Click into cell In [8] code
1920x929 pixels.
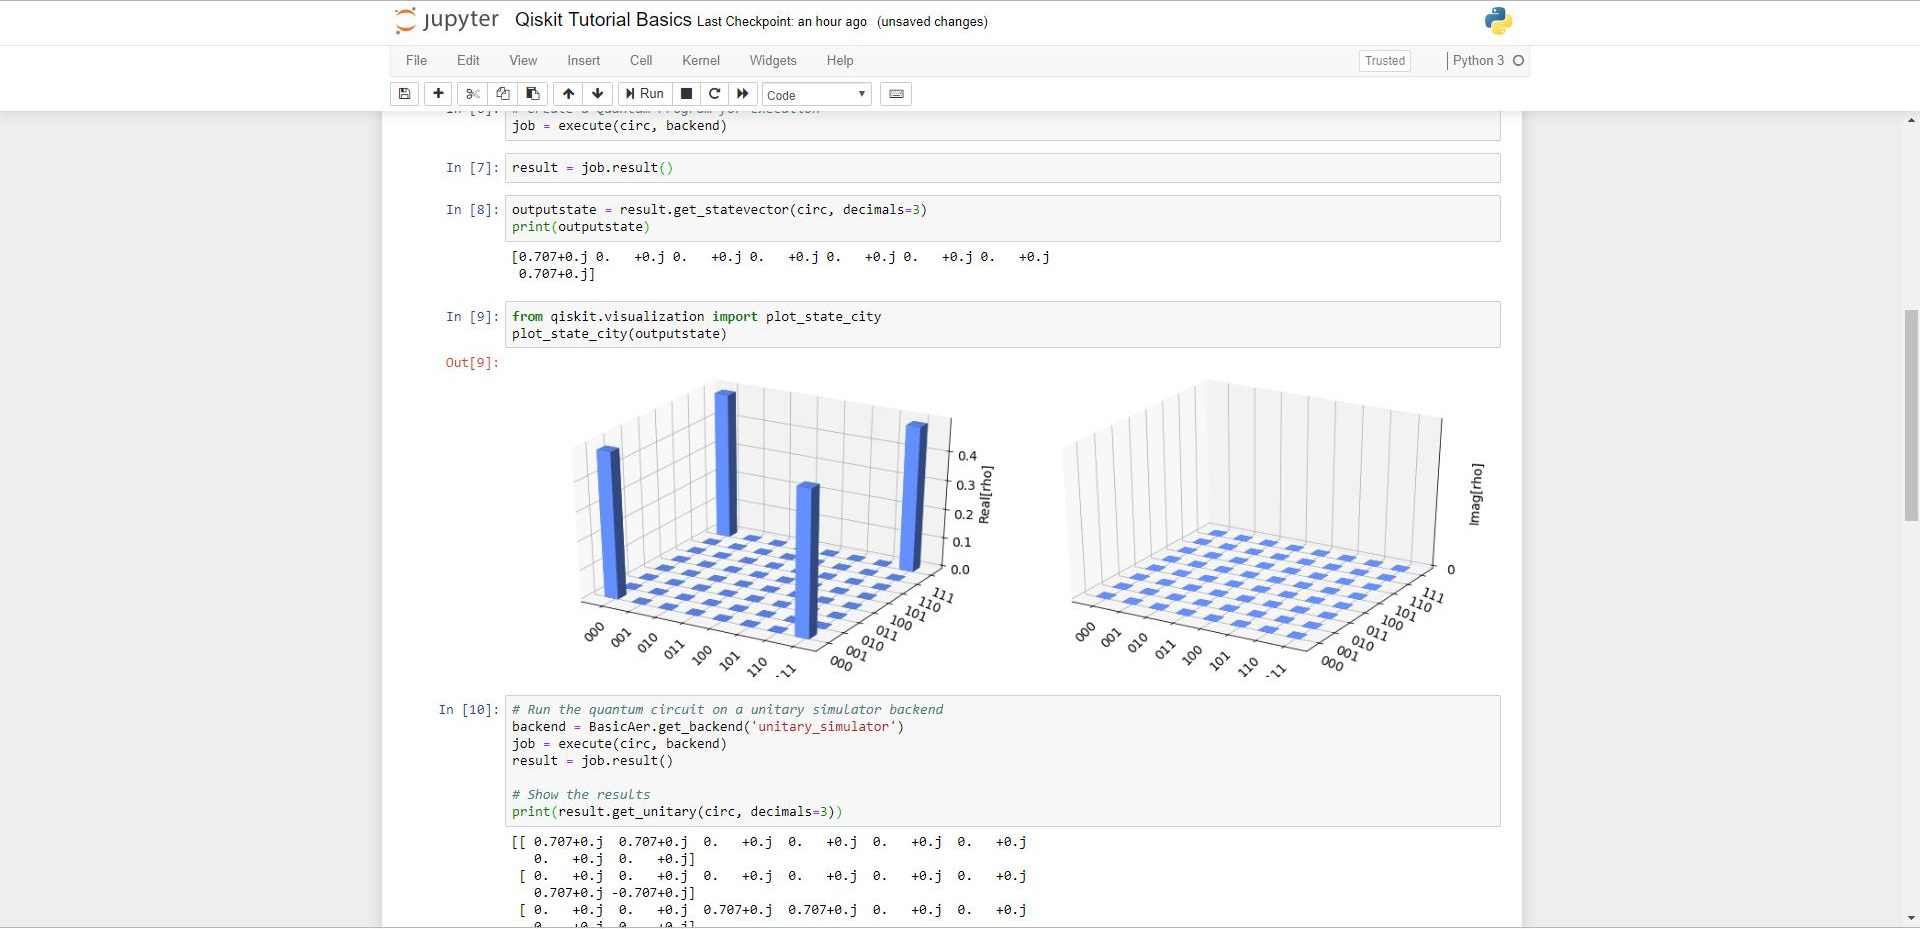(1002, 218)
